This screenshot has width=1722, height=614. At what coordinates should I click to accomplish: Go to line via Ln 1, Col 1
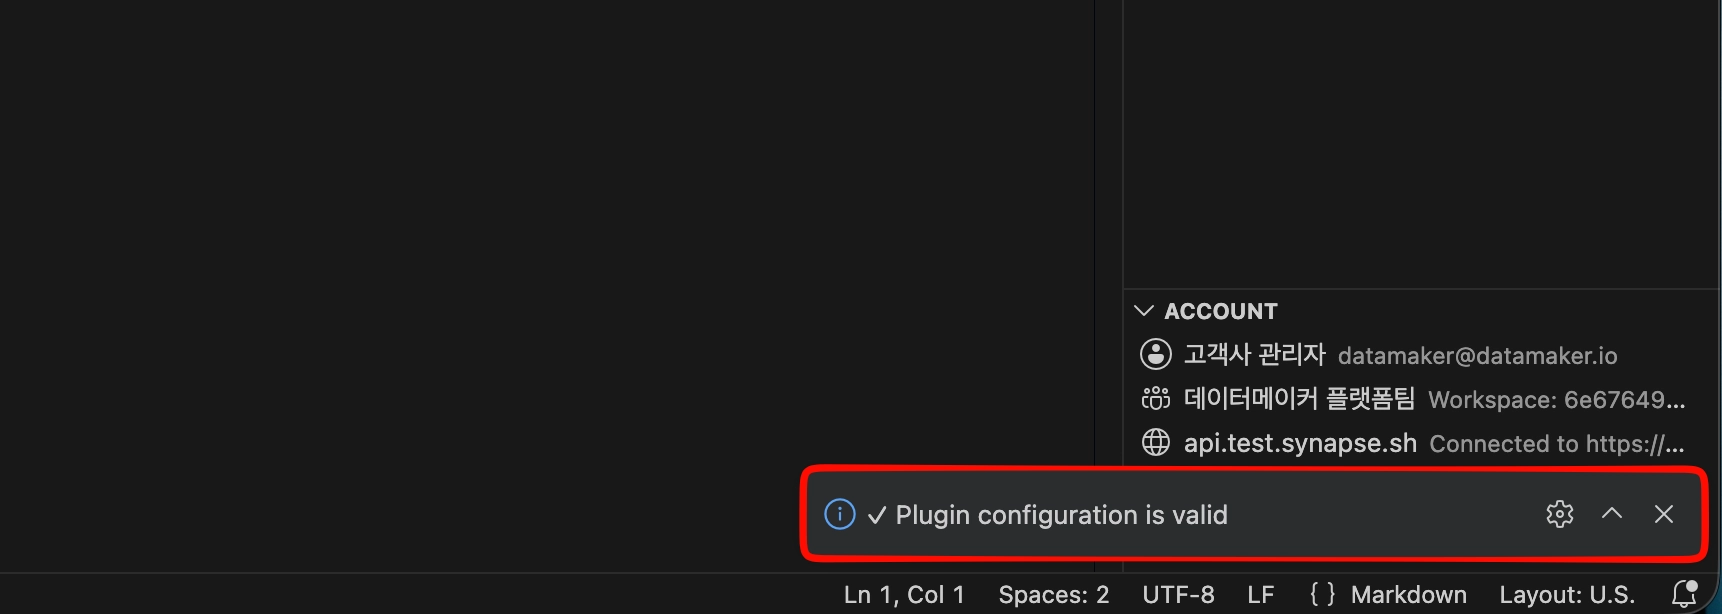tap(904, 595)
